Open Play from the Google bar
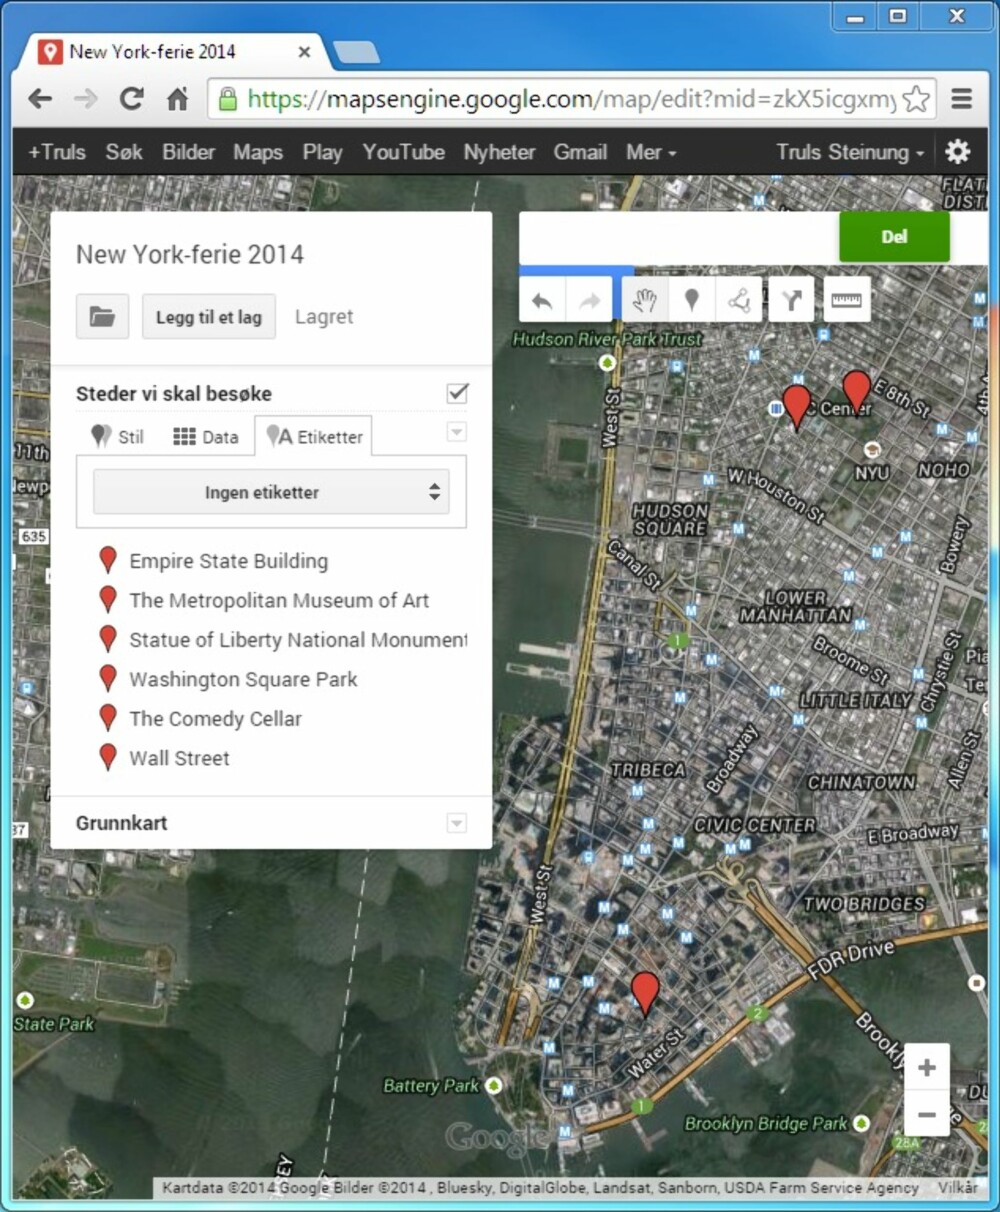This screenshot has width=1000, height=1212. coord(322,152)
